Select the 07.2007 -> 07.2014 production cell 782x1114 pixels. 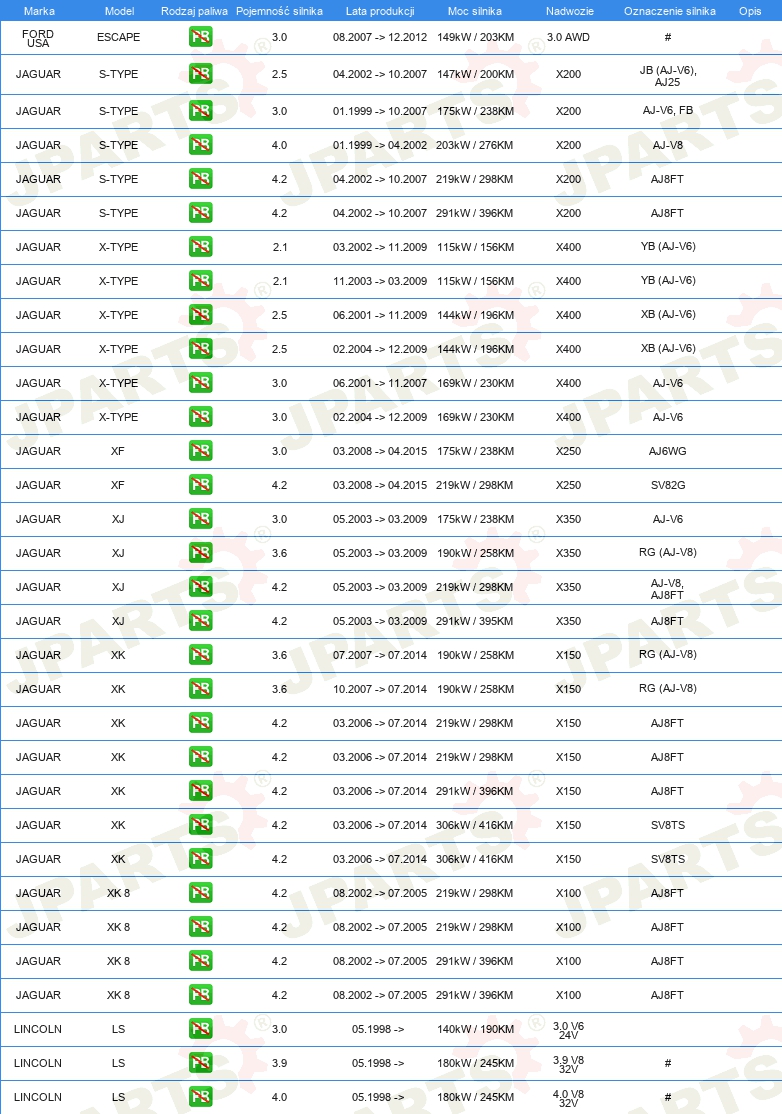click(x=380, y=655)
